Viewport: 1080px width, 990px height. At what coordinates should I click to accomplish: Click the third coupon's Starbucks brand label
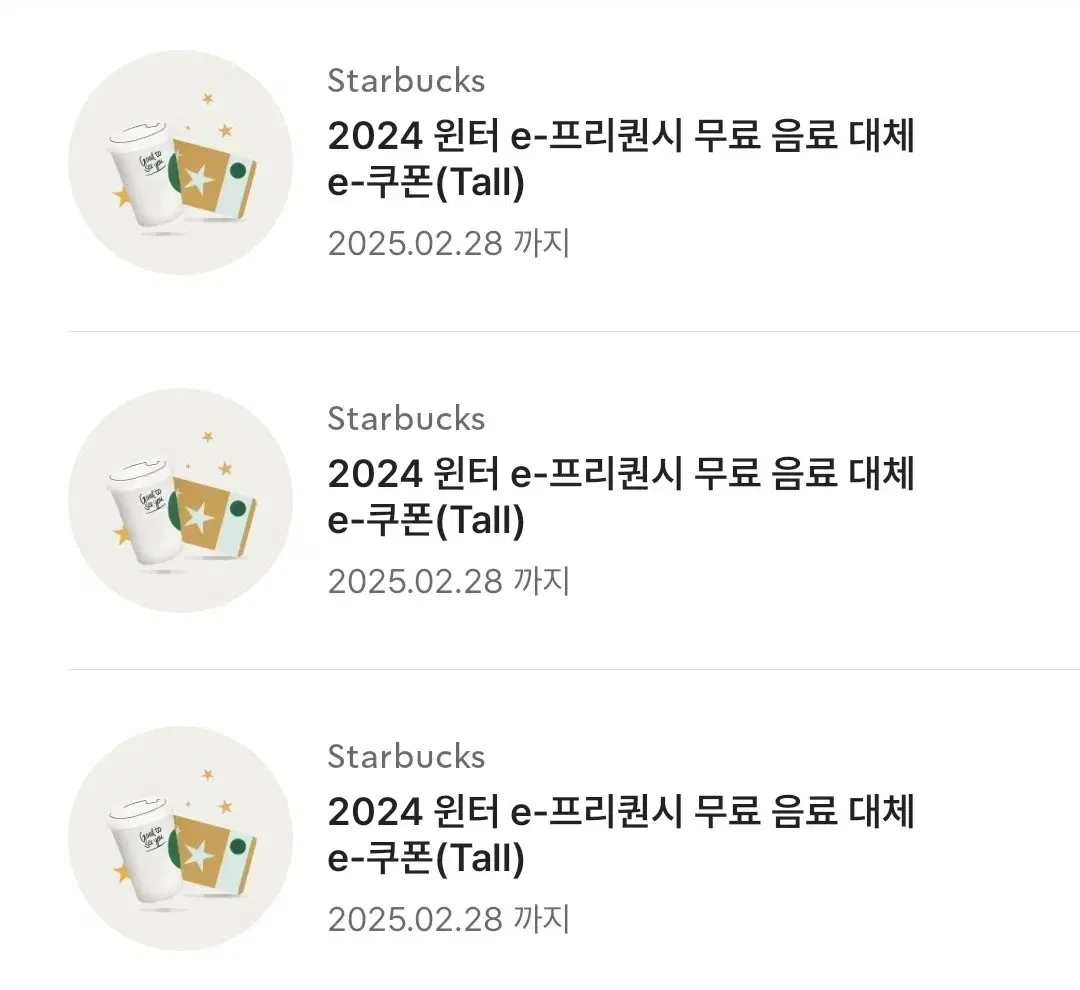[406, 756]
